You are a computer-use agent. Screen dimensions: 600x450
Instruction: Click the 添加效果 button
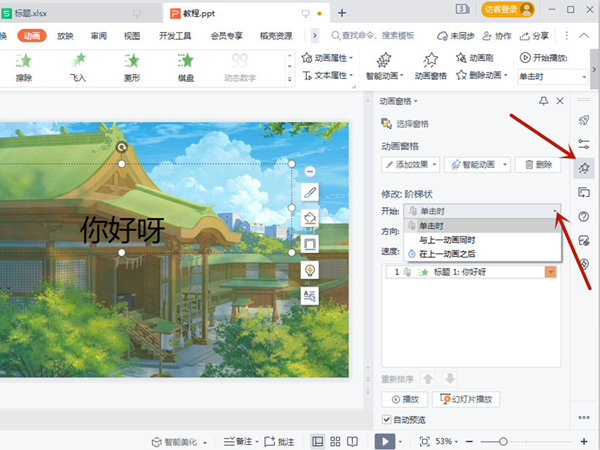[x=411, y=165]
